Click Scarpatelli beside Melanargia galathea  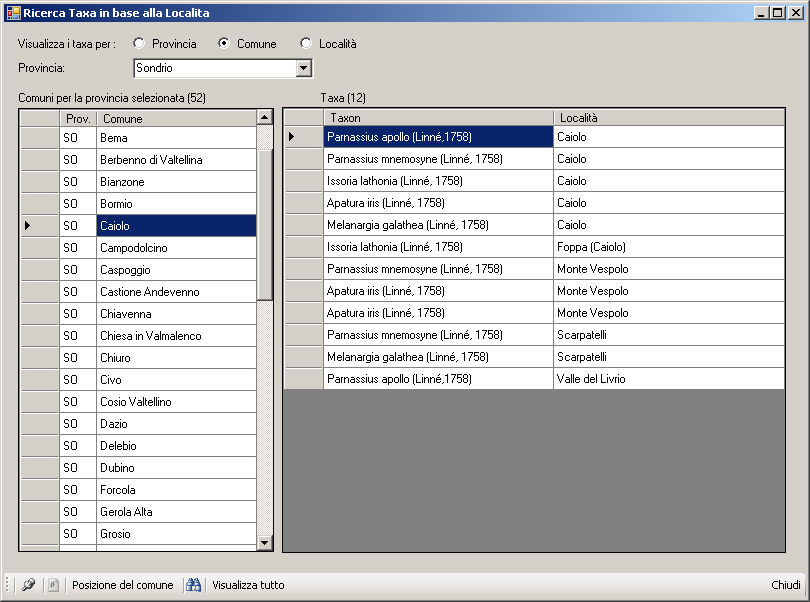pos(669,357)
